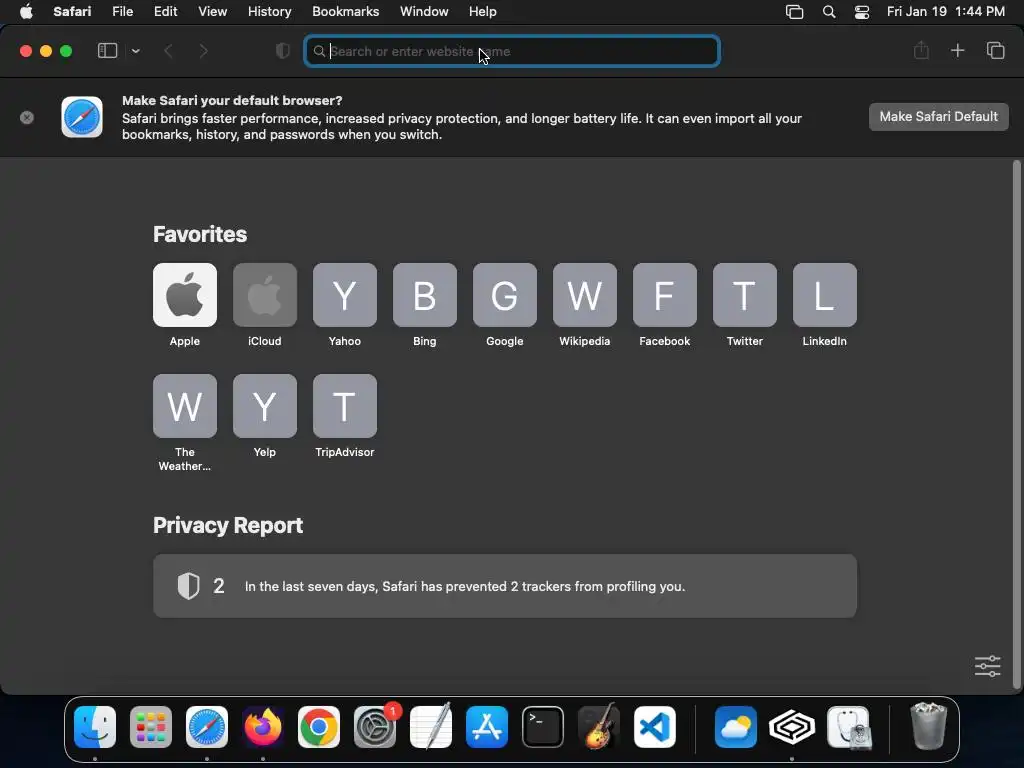This screenshot has height=768, width=1024.
Task: Open TextEdit from the Dock
Action: (431, 727)
